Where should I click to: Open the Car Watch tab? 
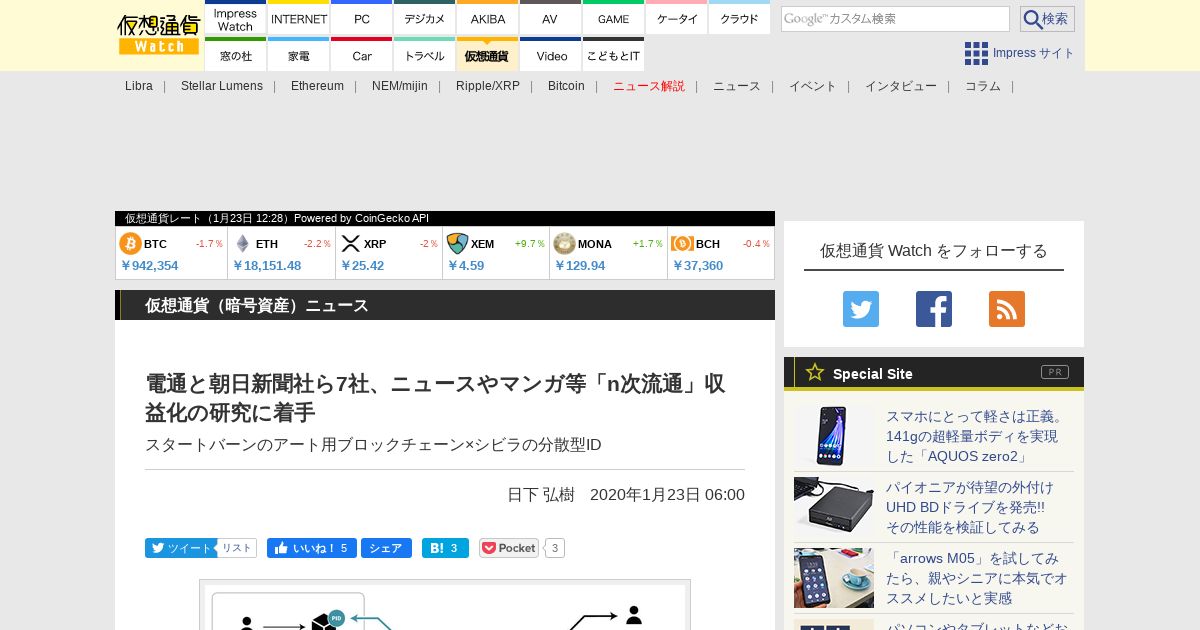(x=362, y=55)
